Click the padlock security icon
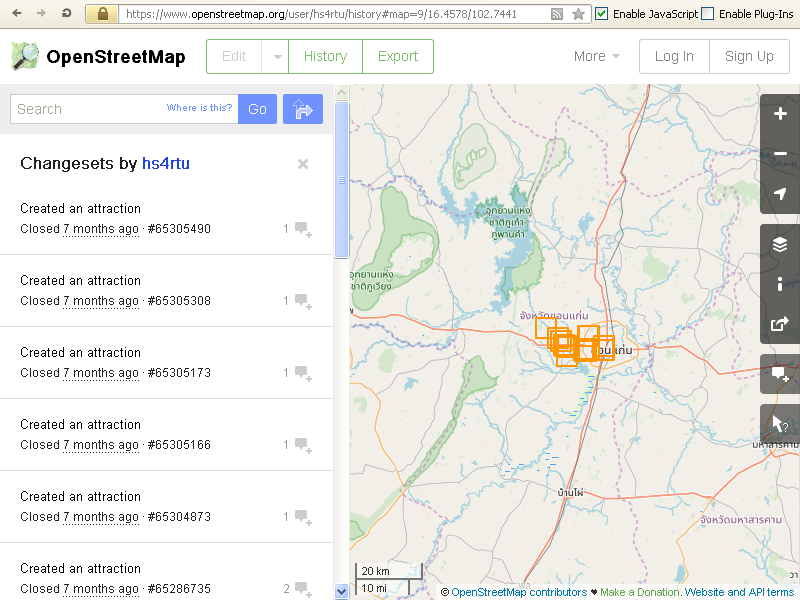 click(x=103, y=14)
